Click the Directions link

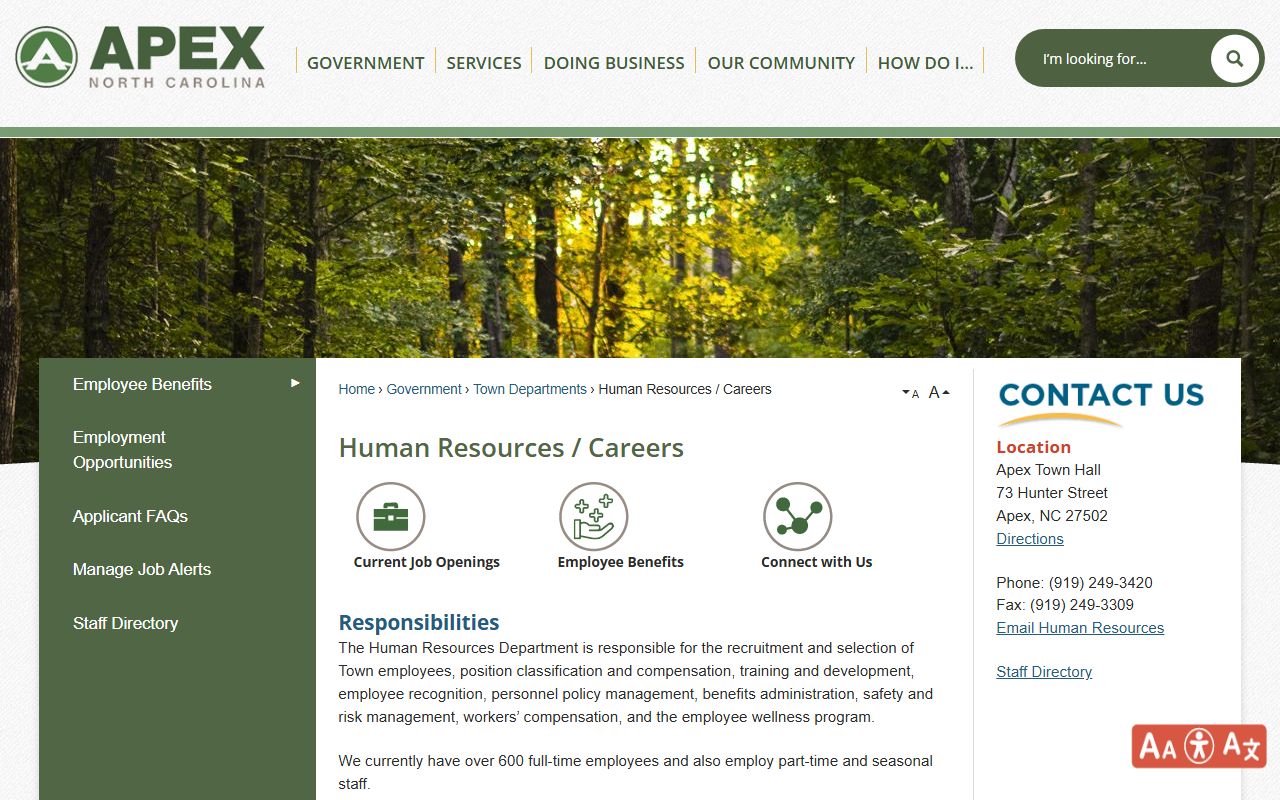[1029, 539]
